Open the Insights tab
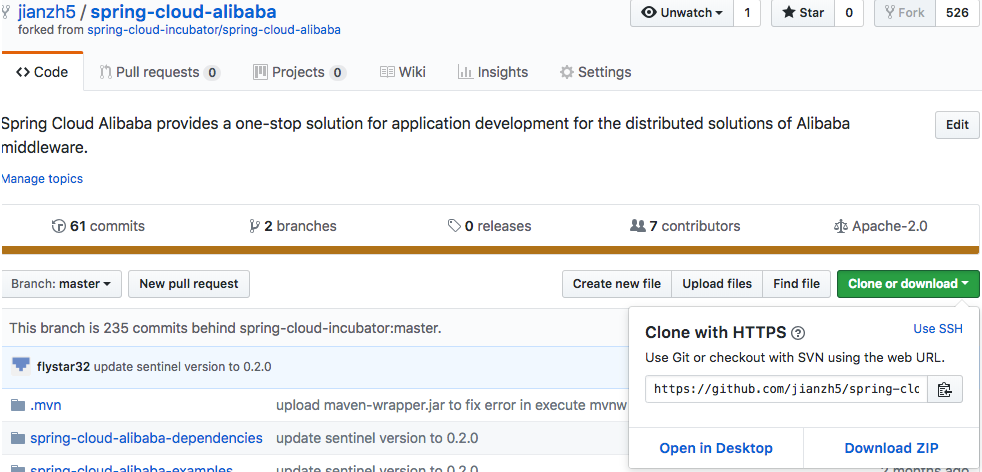This screenshot has height=472, width=982. (x=493, y=72)
